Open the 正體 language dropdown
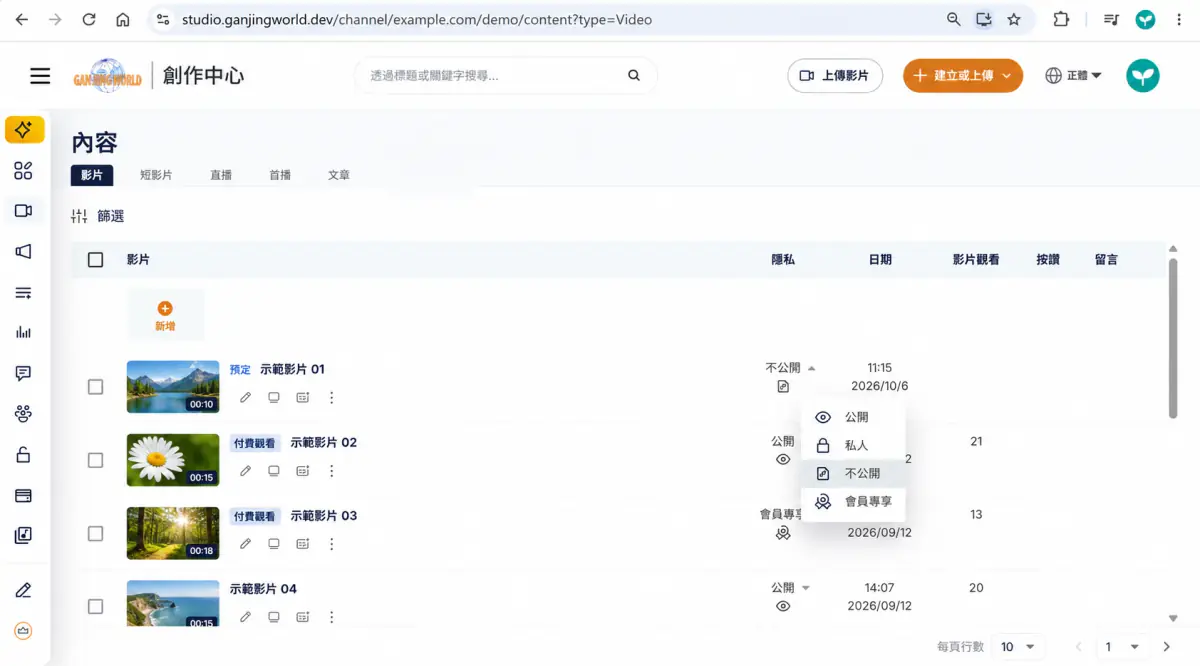The width and height of the screenshot is (1200, 666). [x=1073, y=76]
